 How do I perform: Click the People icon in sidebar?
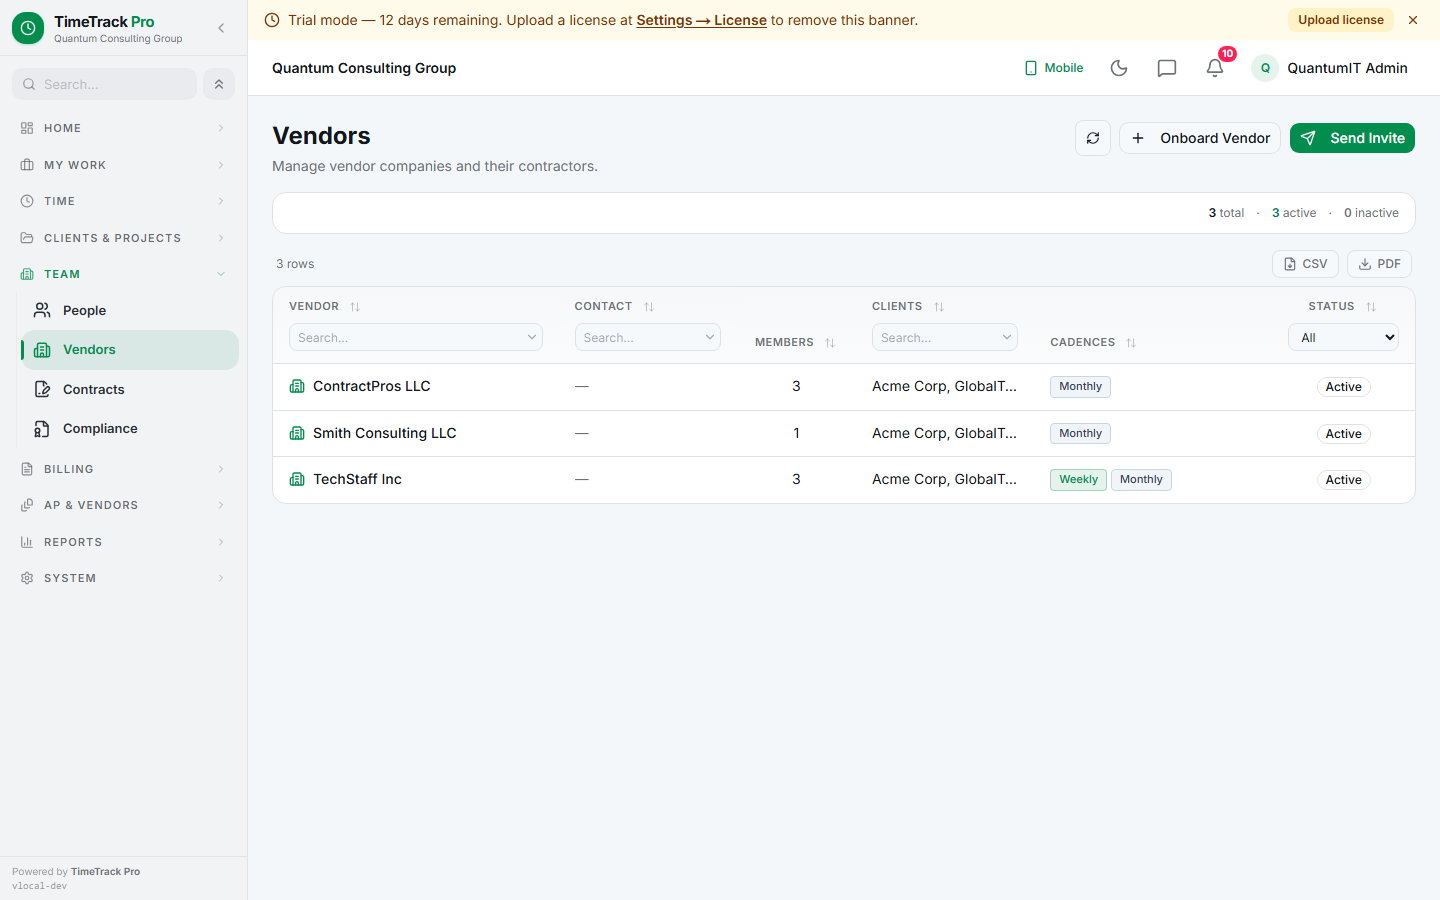[42, 310]
